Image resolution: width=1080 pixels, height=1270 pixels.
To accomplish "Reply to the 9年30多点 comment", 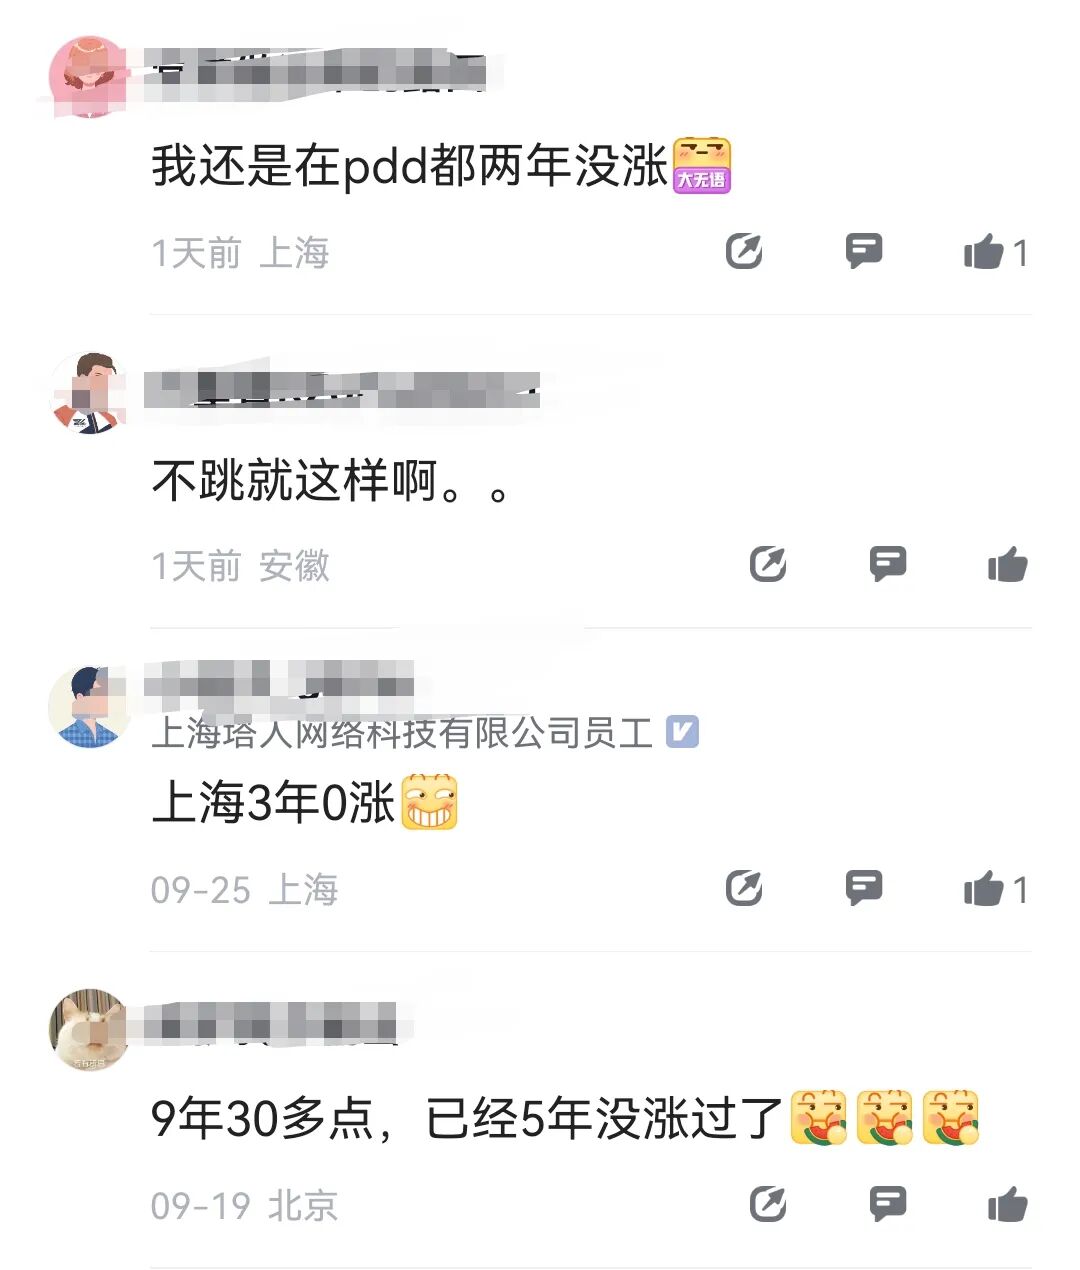I will tap(888, 1204).
